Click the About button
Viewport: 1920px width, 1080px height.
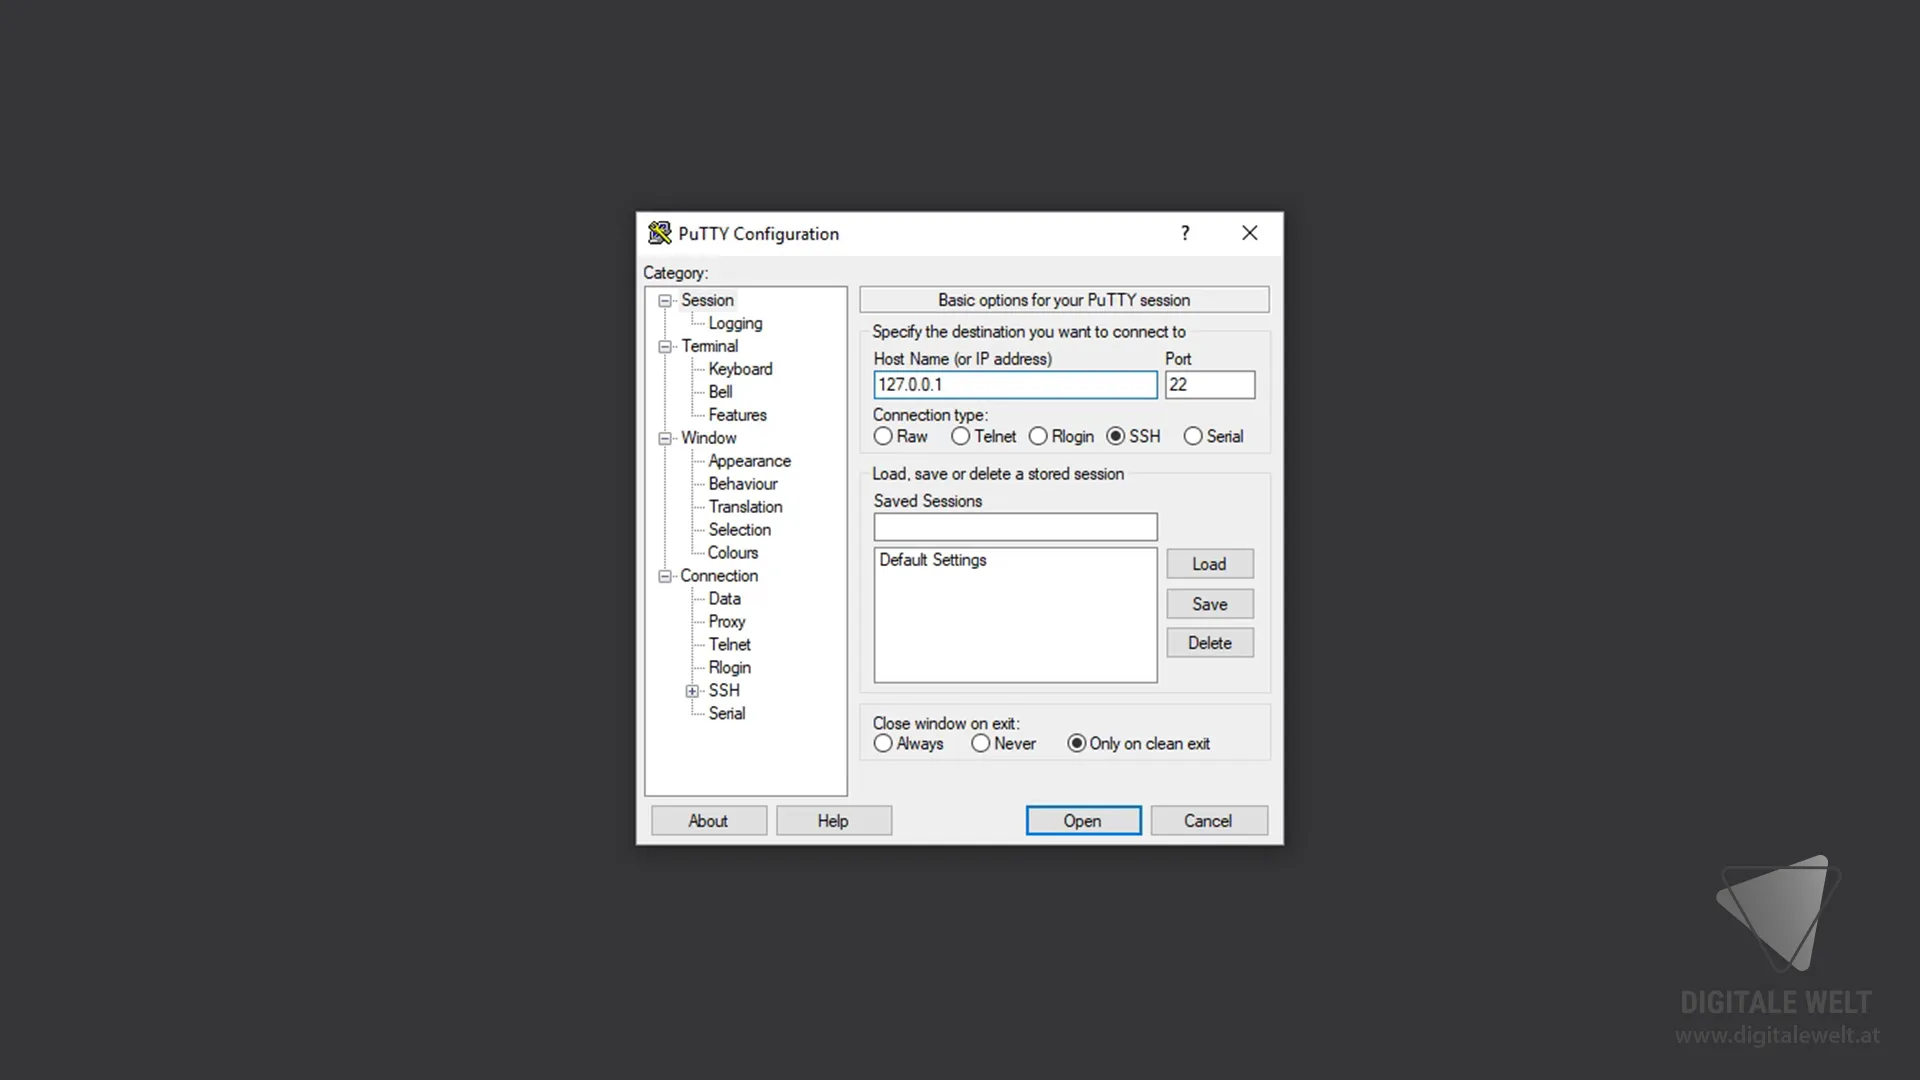(708, 821)
